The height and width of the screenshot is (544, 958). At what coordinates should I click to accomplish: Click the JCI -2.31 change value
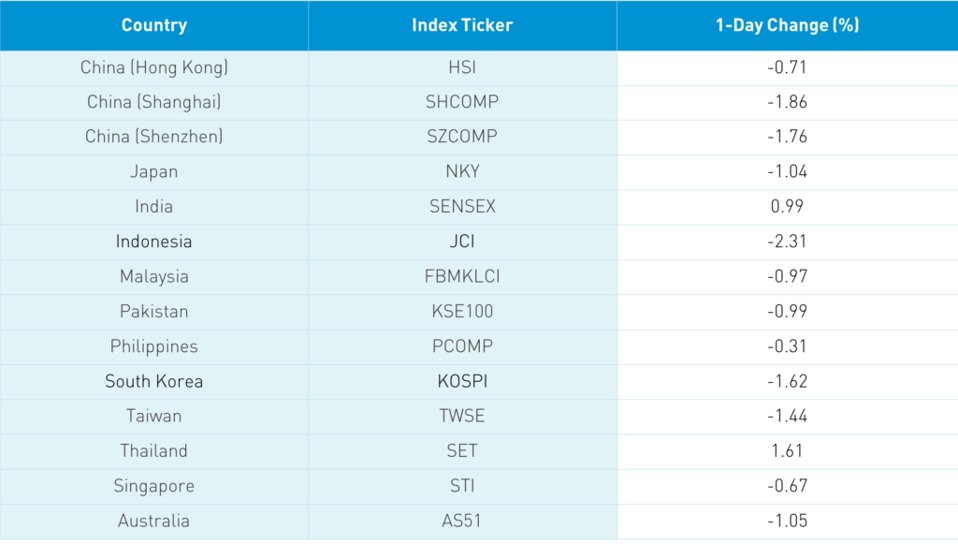click(787, 241)
